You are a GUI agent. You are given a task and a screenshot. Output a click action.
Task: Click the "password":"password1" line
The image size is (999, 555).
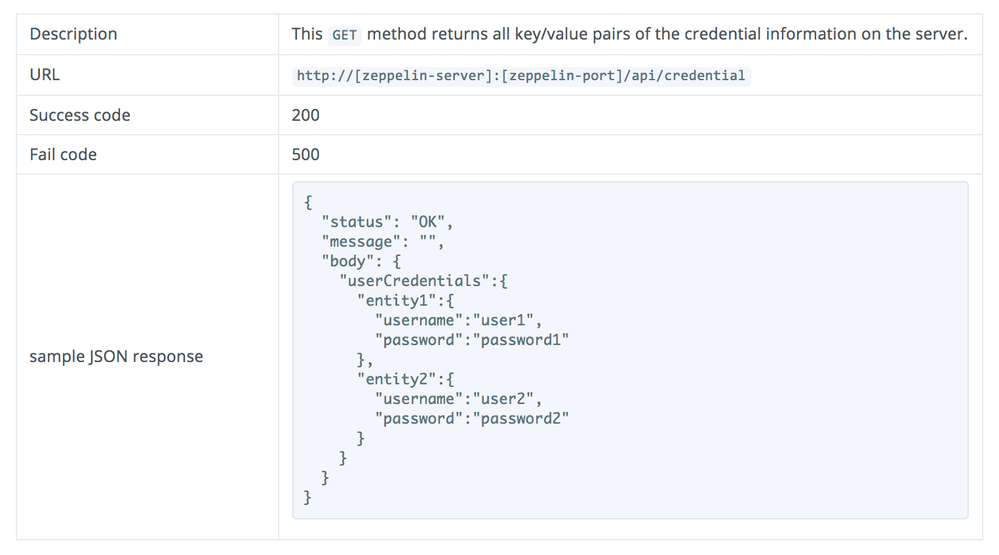pos(471,340)
